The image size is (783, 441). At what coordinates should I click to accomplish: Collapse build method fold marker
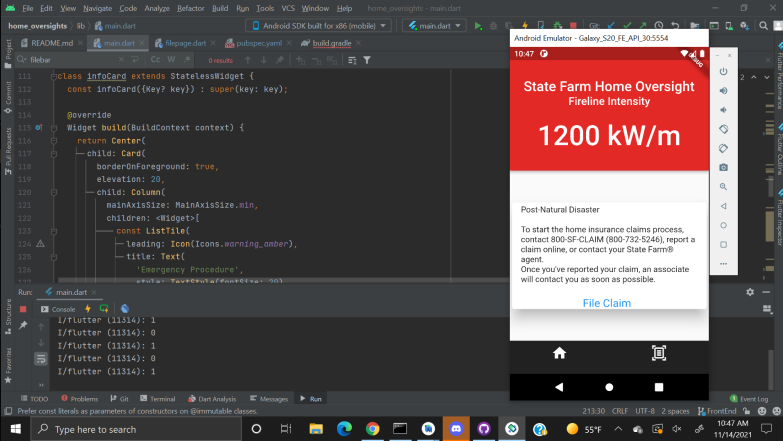coord(53,128)
